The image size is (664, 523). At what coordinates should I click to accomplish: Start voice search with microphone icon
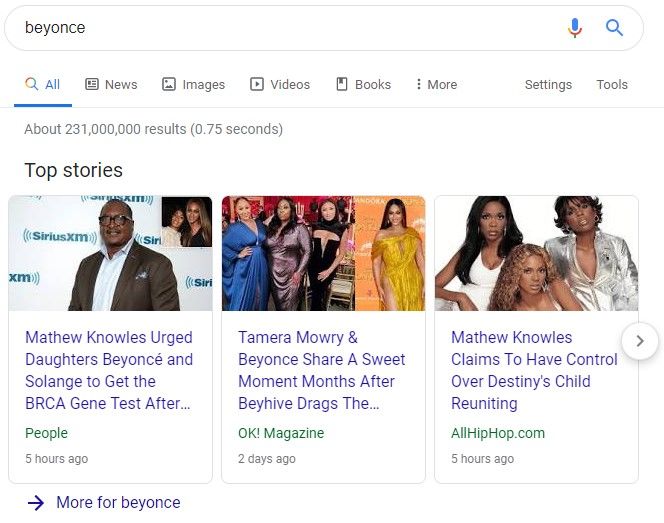(x=575, y=28)
